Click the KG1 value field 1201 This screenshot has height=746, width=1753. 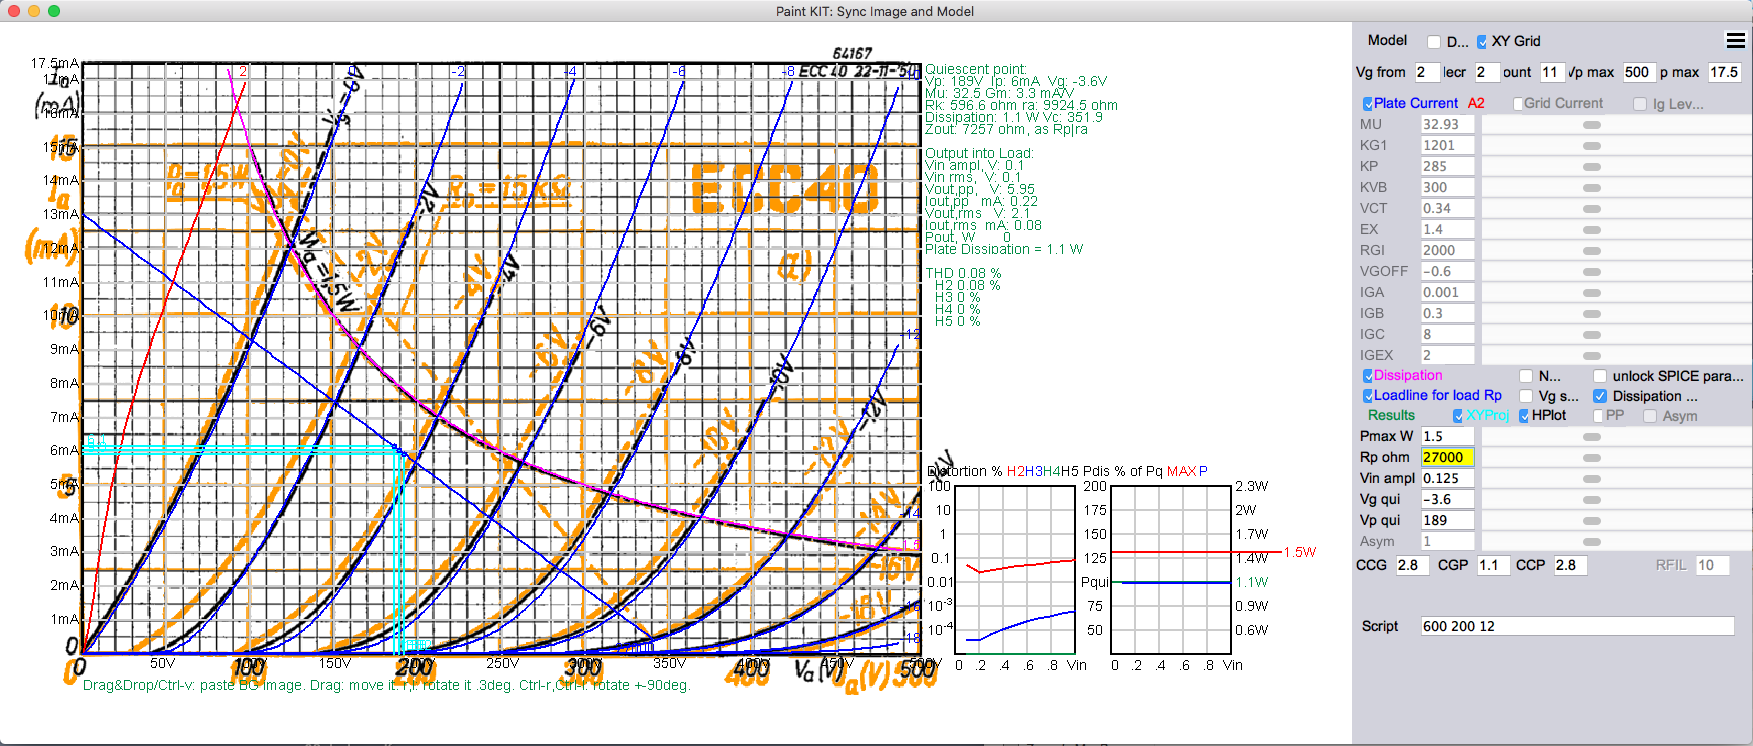pyautogui.click(x=1447, y=145)
